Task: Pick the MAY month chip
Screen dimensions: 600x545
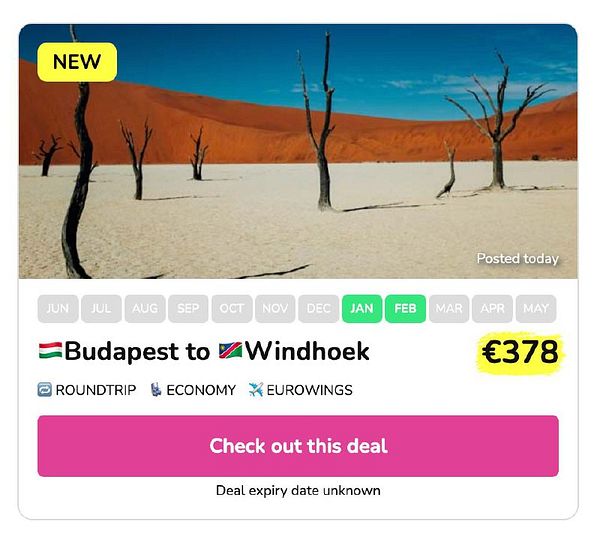Action: pyautogui.click(x=536, y=308)
